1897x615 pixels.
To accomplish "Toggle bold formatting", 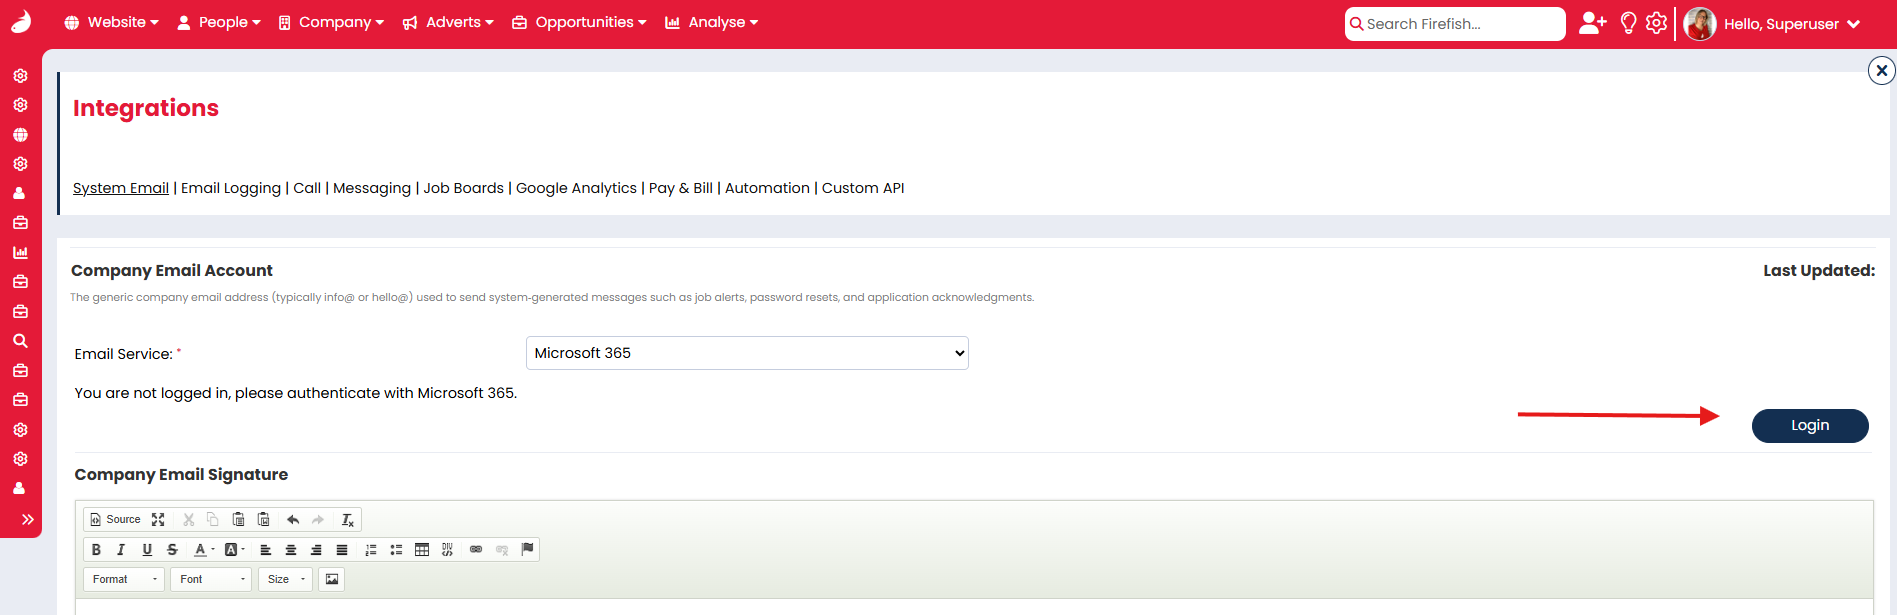I will (x=96, y=549).
